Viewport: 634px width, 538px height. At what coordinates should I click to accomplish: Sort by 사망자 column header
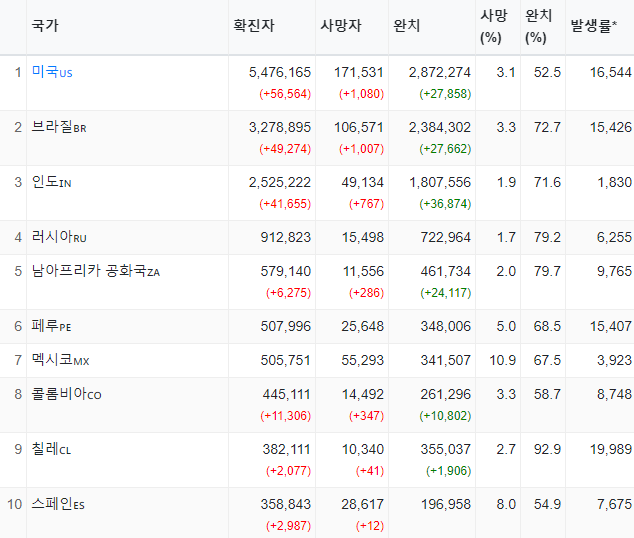(340, 26)
